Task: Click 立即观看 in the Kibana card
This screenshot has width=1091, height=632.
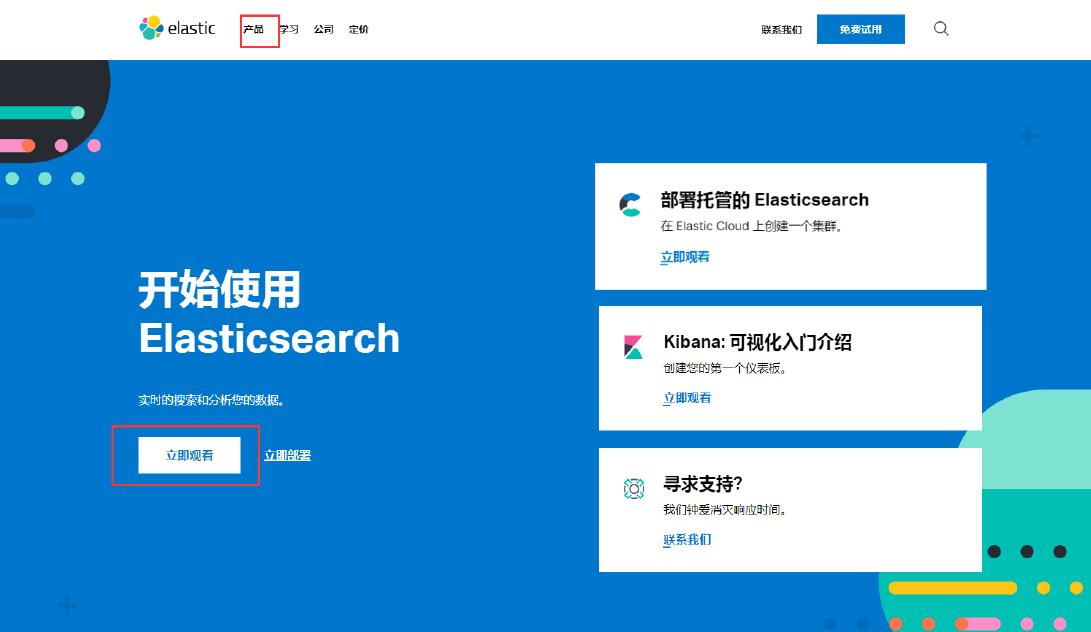Action: 687,398
